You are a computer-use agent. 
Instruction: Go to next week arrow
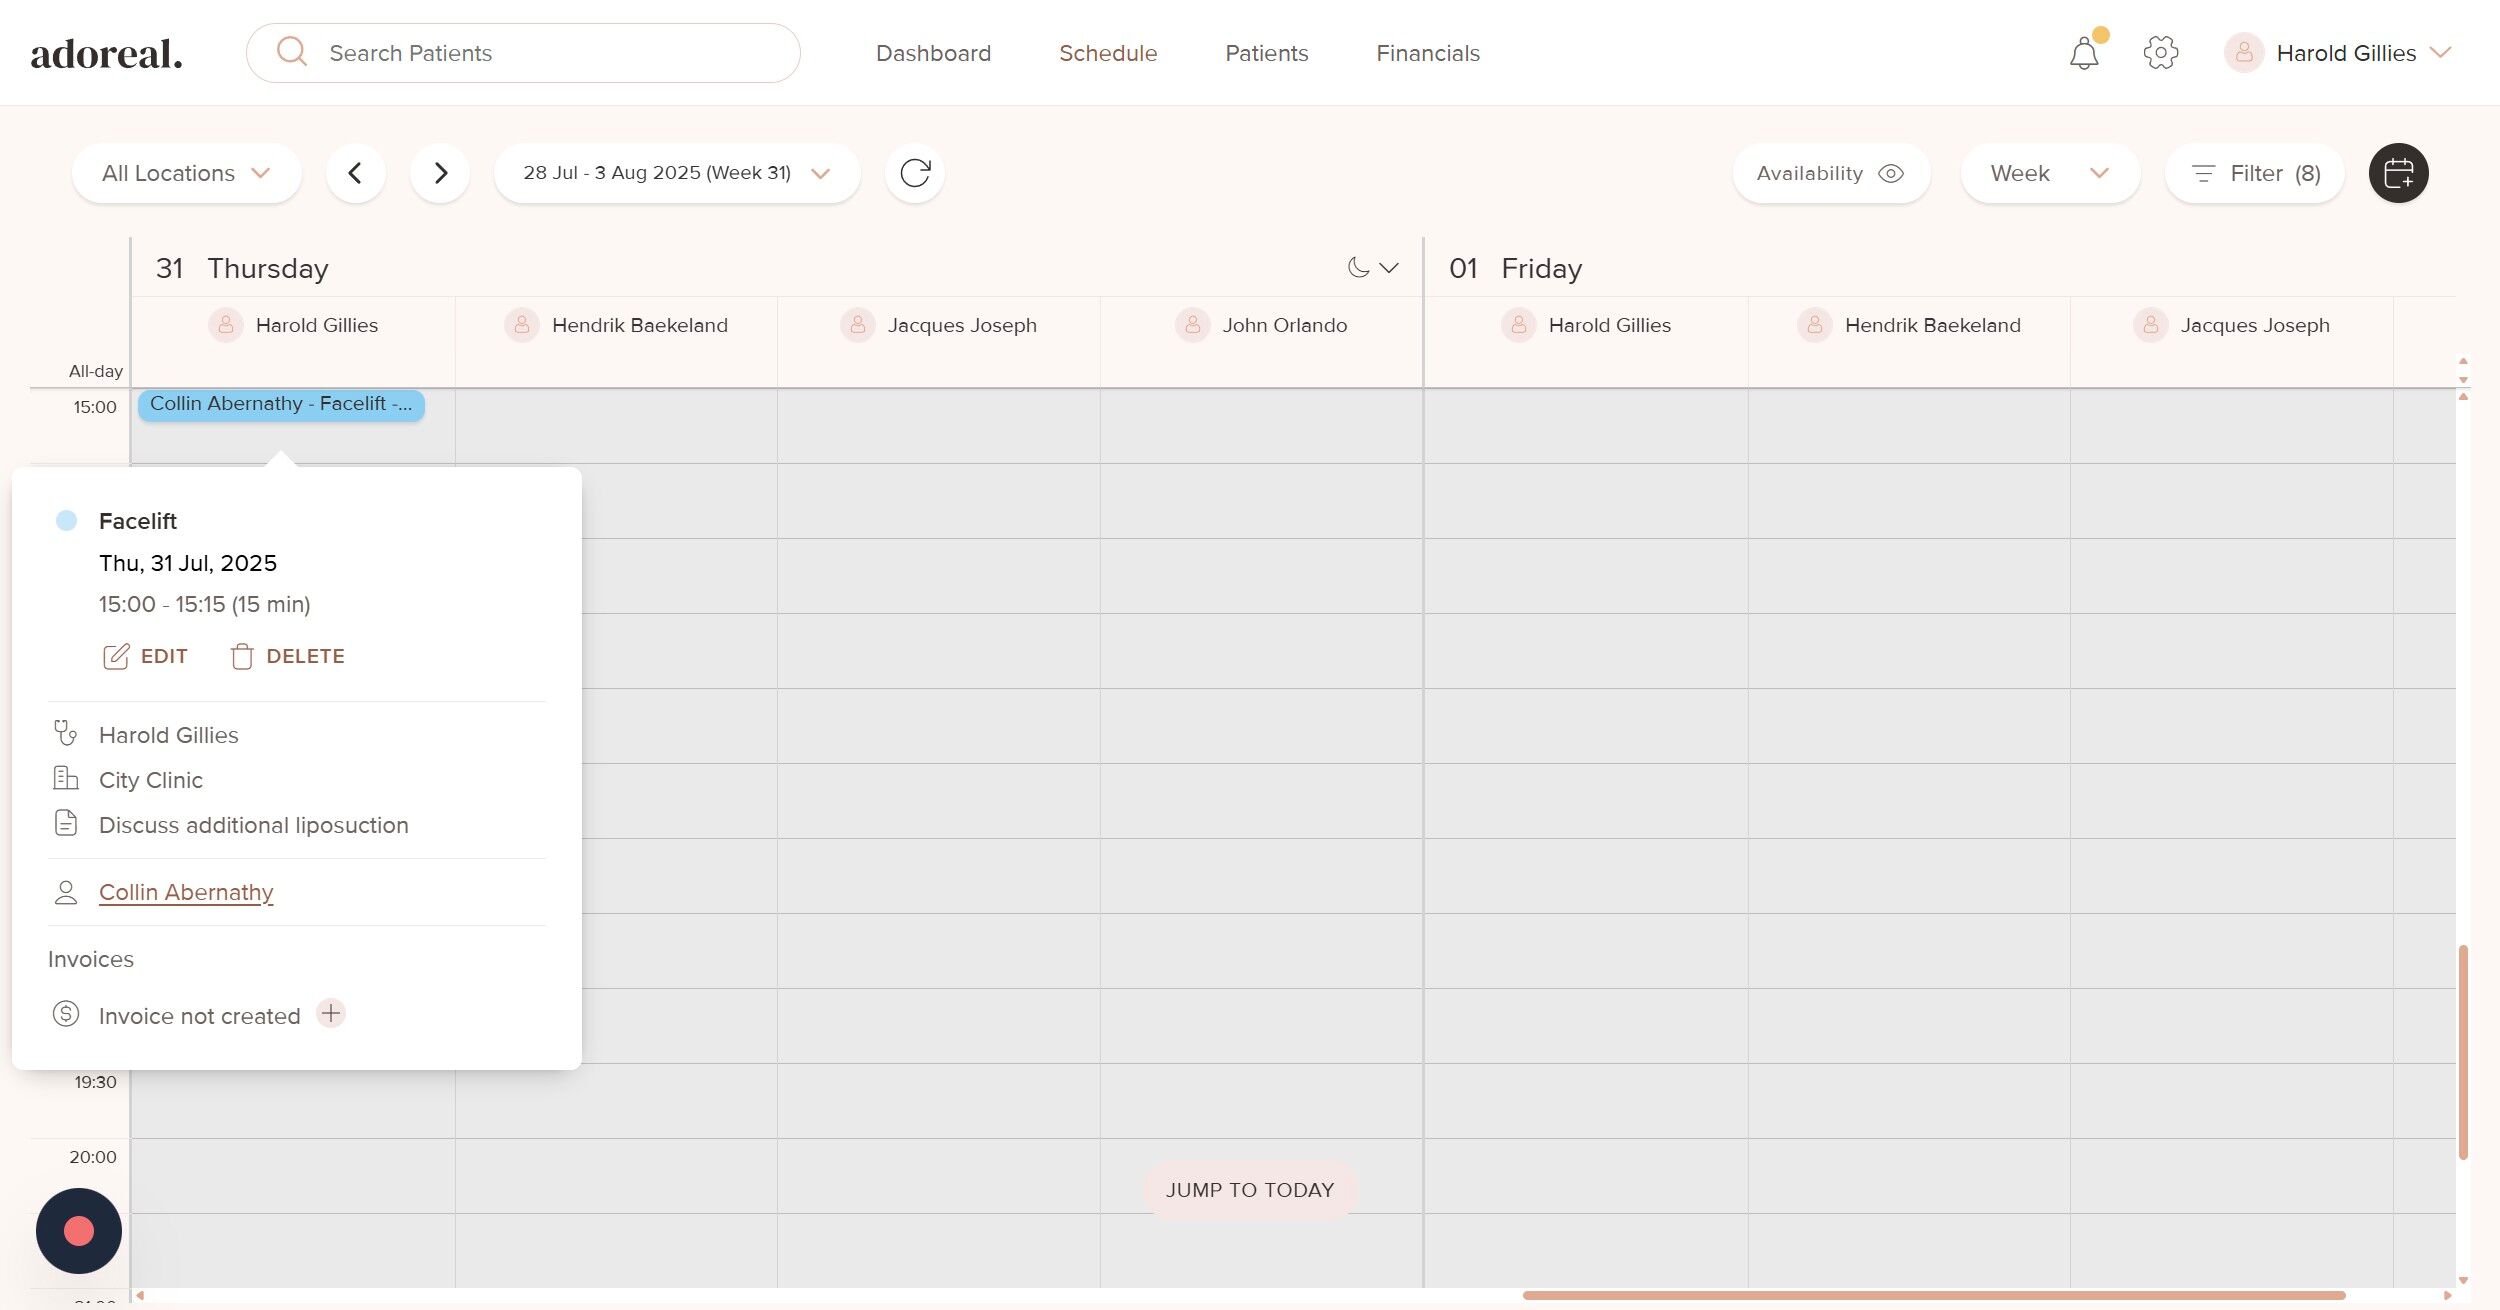pyautogui.click(x=440, y=173)
